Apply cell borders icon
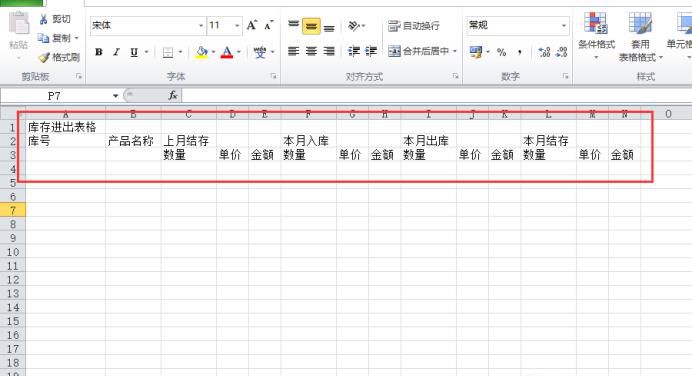This screenshot has height=376, width=692. pyautogui.click(x=168, y=53)
